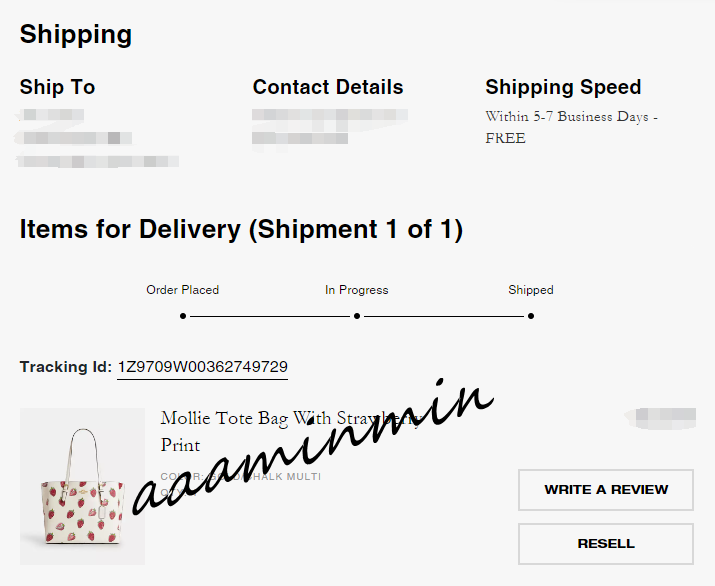Click progress line between In Progress and Shipped
Image resolution: width=715 pixels, height=586 pixels.
pyautogui.click(x=444, y=316)
